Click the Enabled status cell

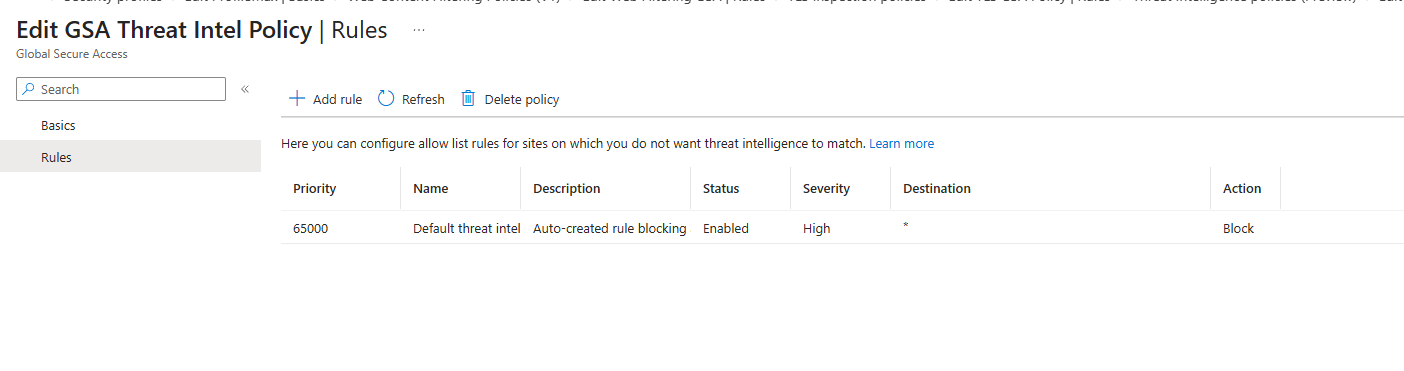point(726,228)
